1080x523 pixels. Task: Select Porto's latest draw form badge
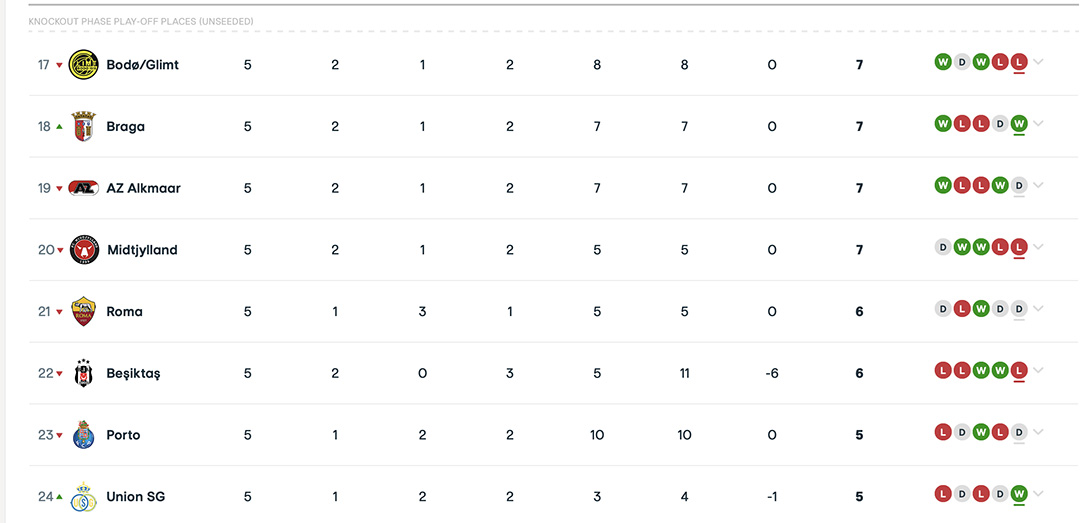pyautogui.click(x=1019, y=432)
